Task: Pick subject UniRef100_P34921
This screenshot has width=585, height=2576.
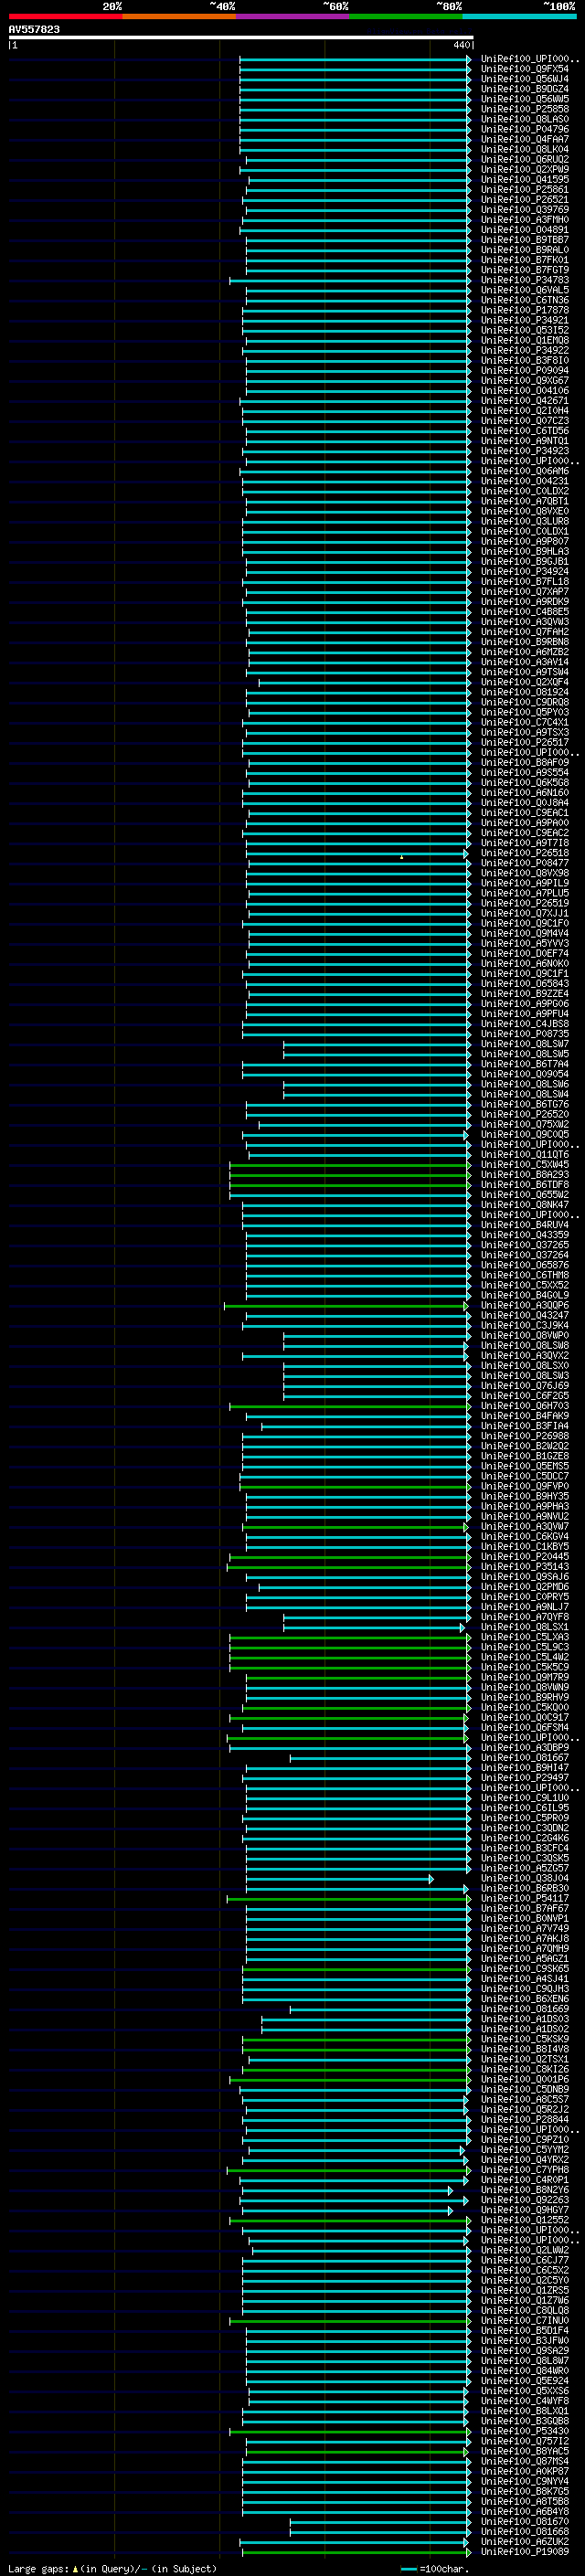Action: (525, 320)
